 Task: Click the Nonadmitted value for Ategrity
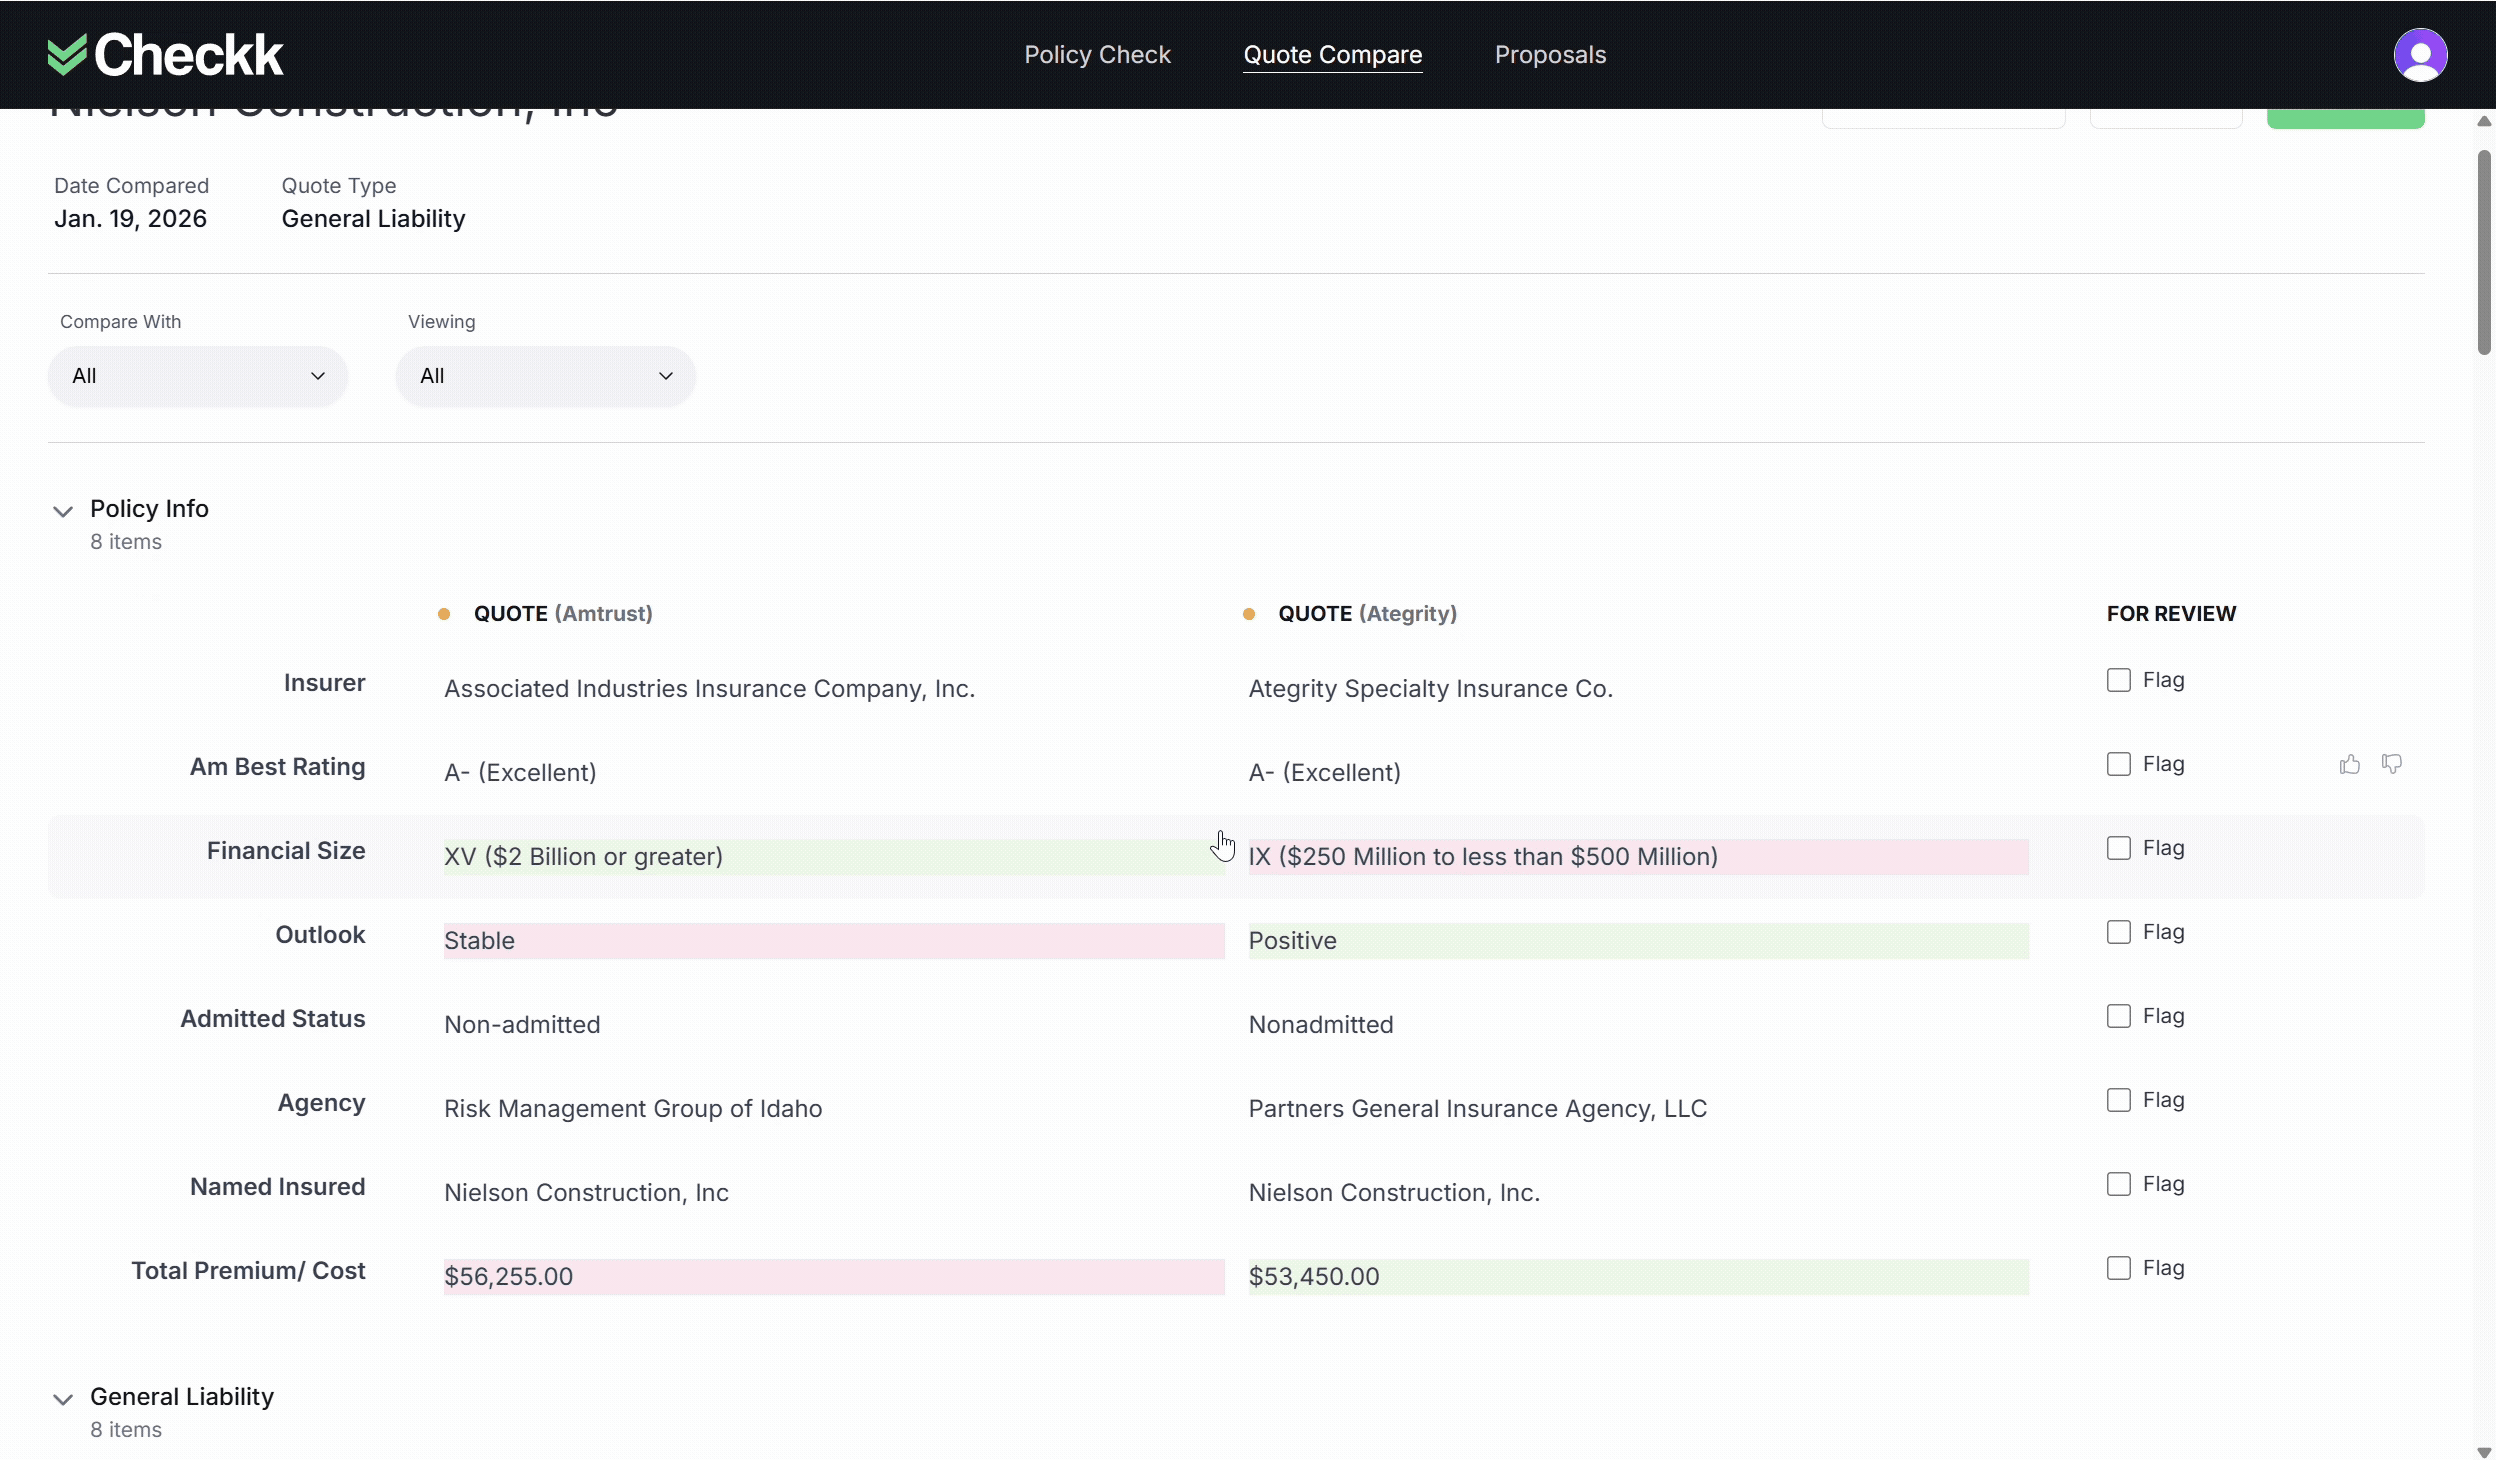click(x=1320, y=1025)
